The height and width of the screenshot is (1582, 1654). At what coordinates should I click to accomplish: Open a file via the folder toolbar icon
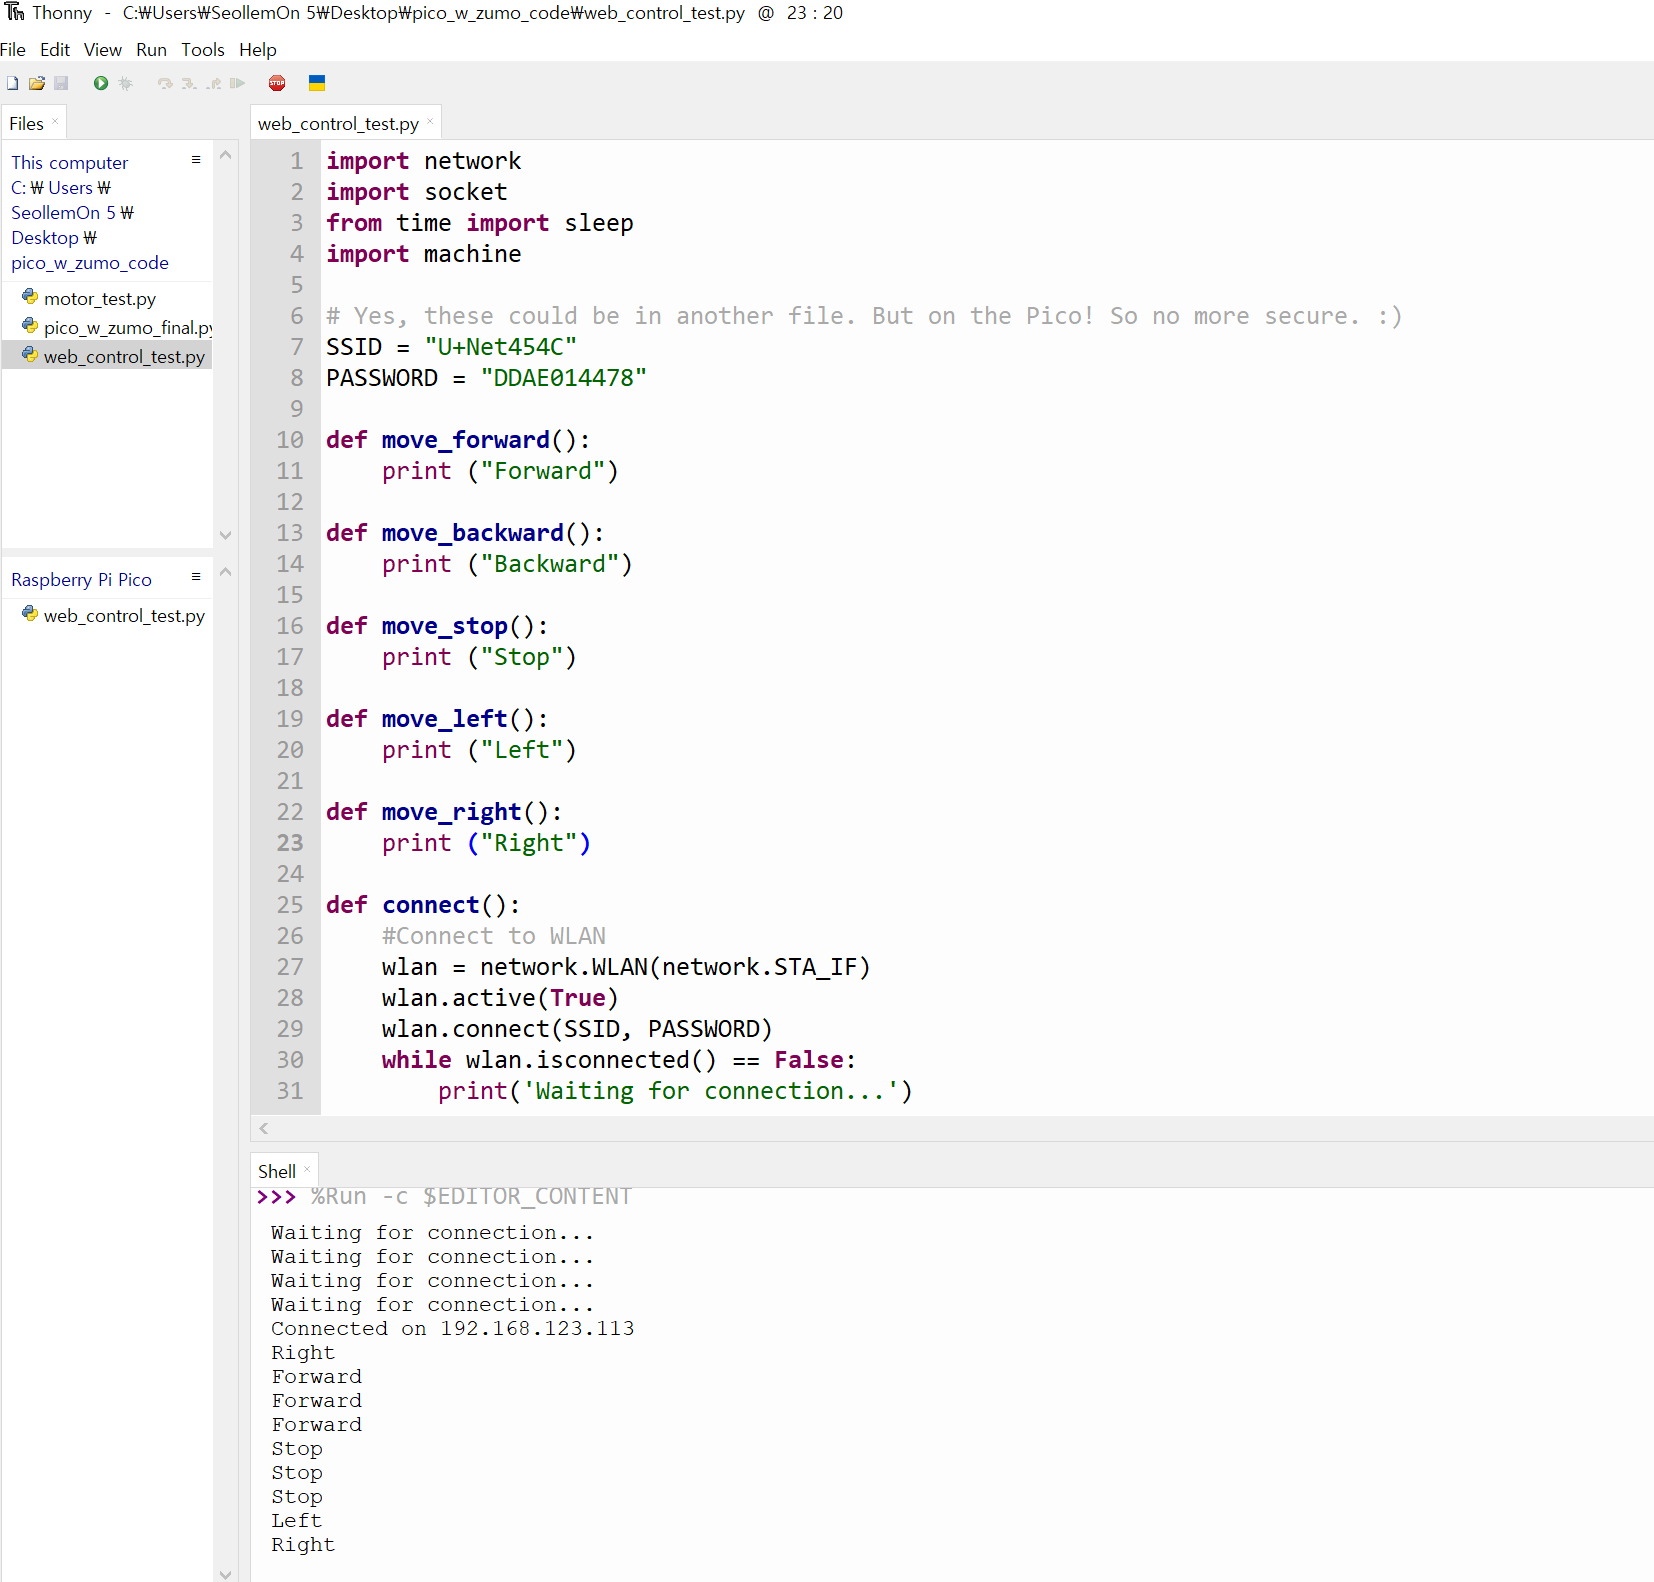pyautogui.click(x=37, y=83)
